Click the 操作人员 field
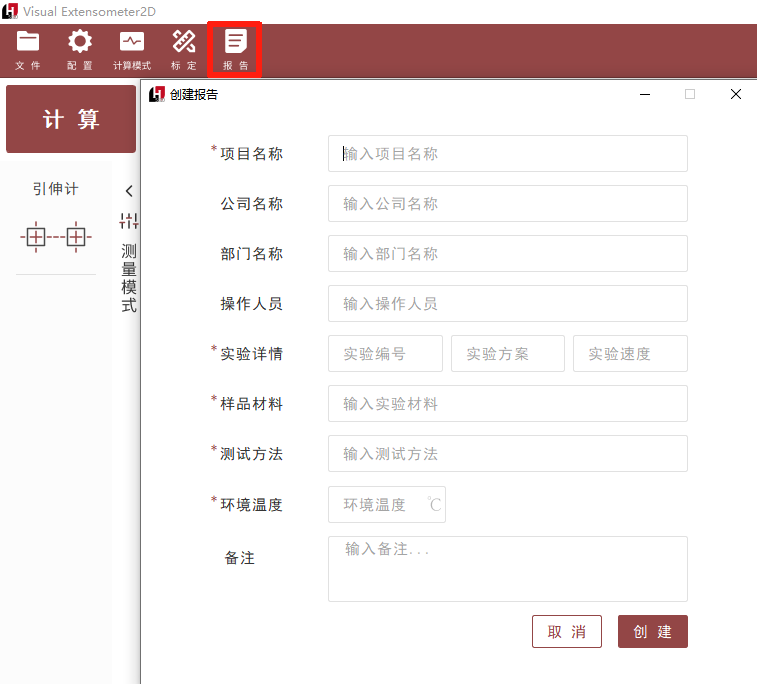 [x=507, y=304]
